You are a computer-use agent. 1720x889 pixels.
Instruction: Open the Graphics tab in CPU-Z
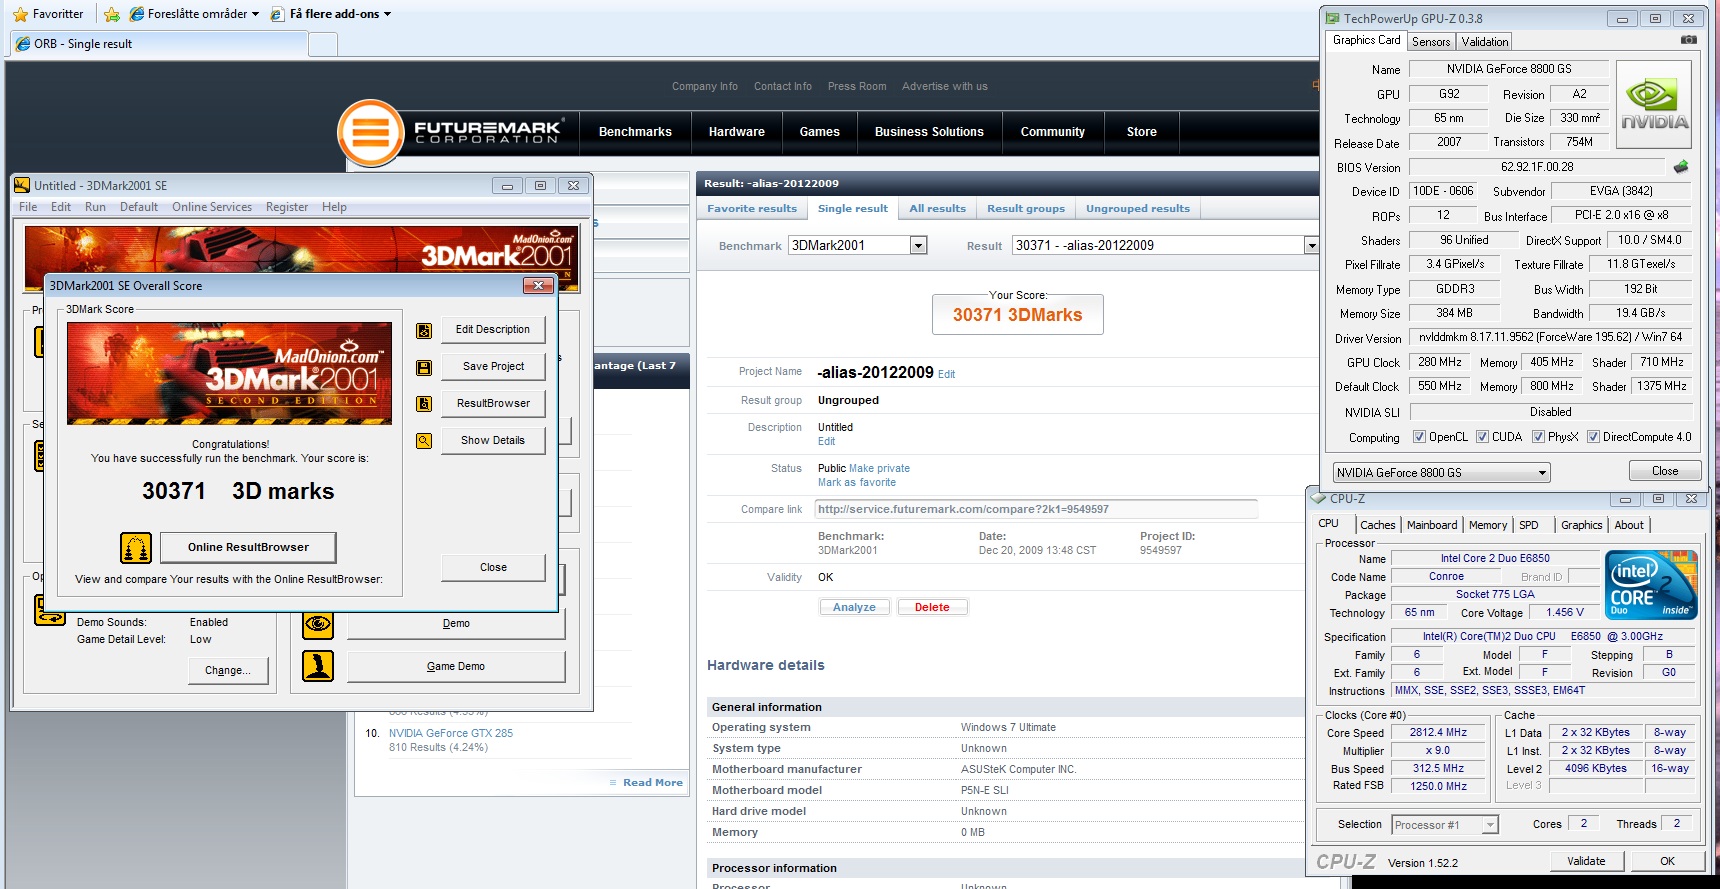(1581, 525)
